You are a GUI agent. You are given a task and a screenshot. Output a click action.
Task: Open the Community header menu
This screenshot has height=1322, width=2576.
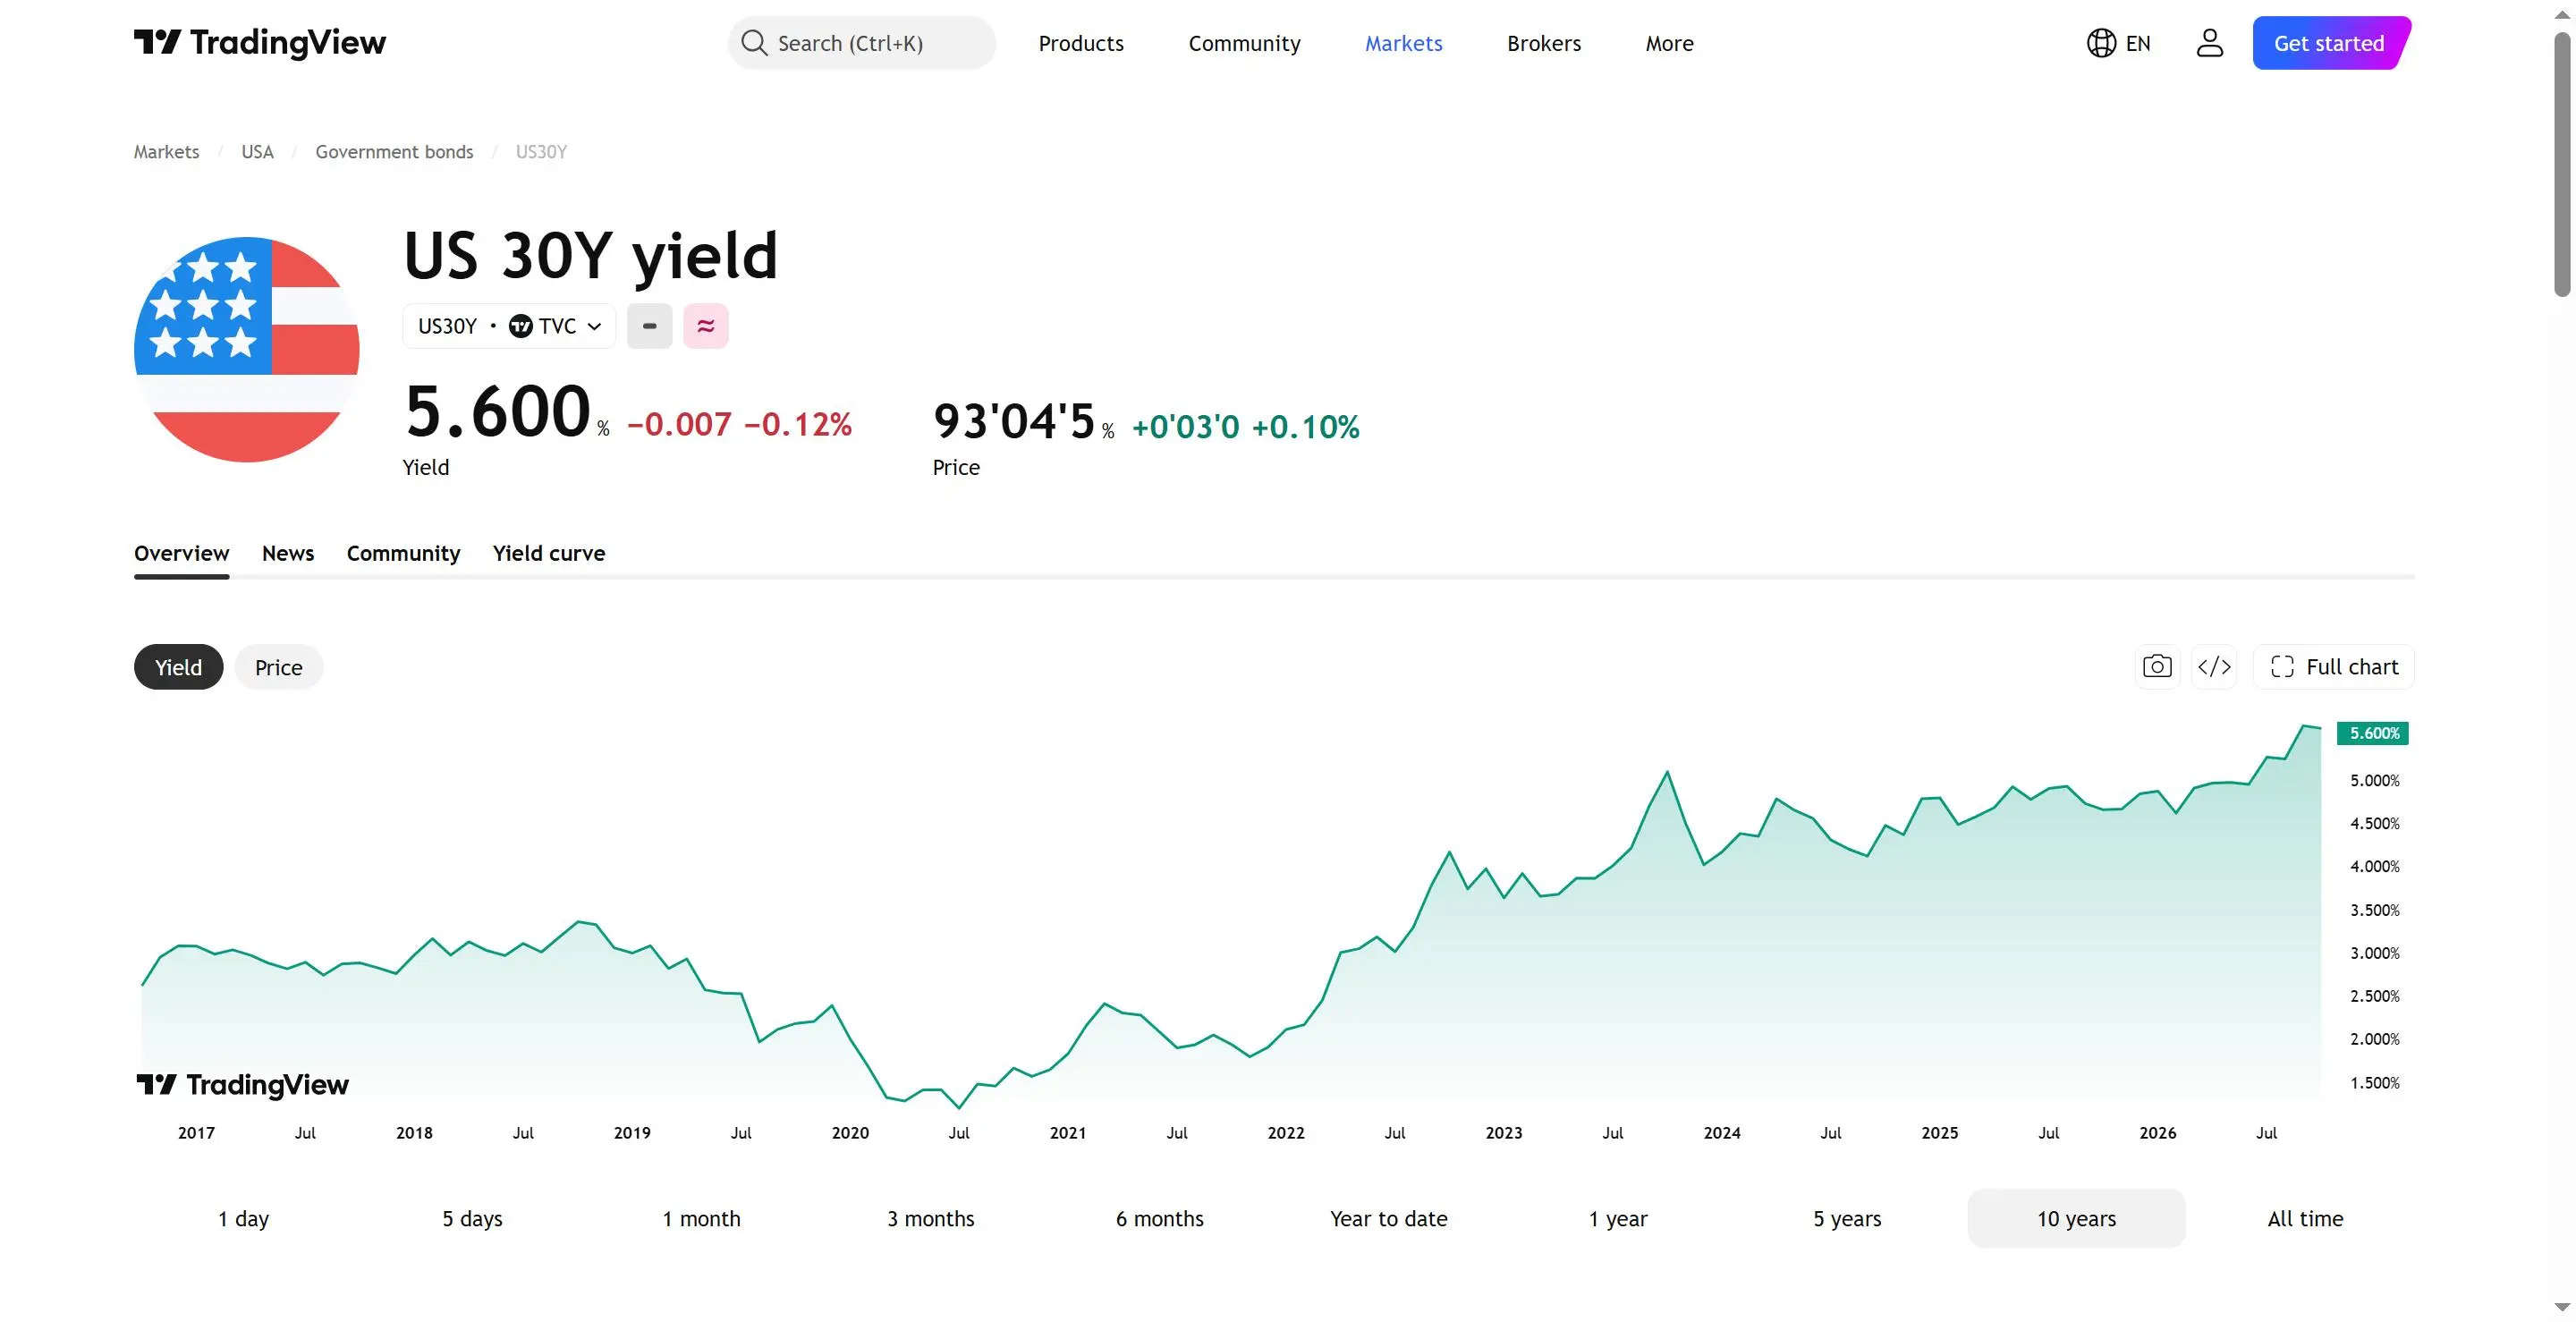point(1244,43)
